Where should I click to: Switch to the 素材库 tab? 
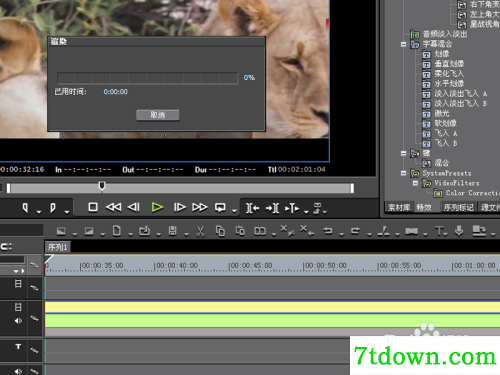click(399, 208)
